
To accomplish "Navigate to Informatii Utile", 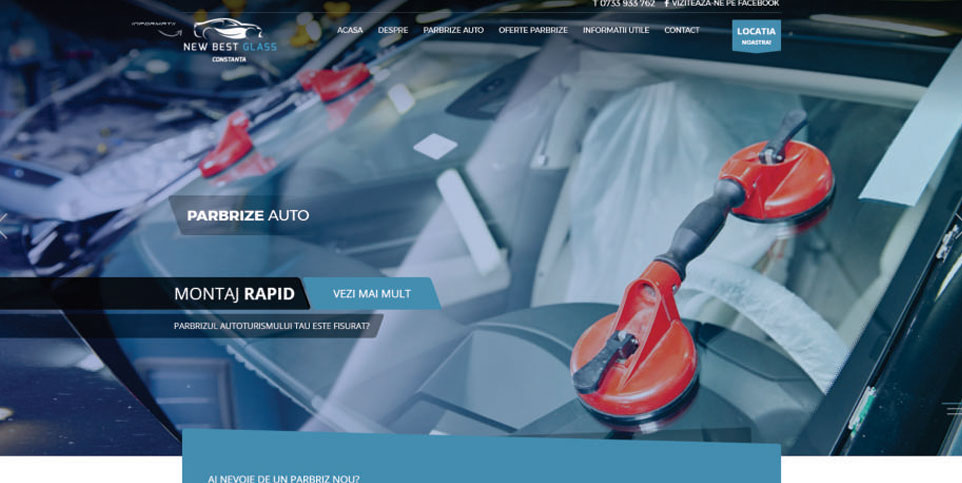I will (x=616, y=30).
